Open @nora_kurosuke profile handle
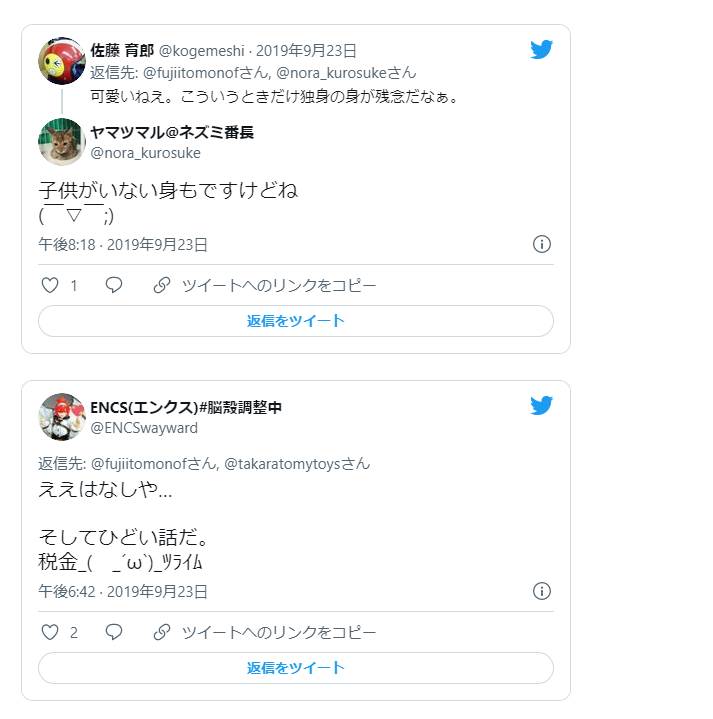Viewport: 713px width, 719px height. pos(145,153)
